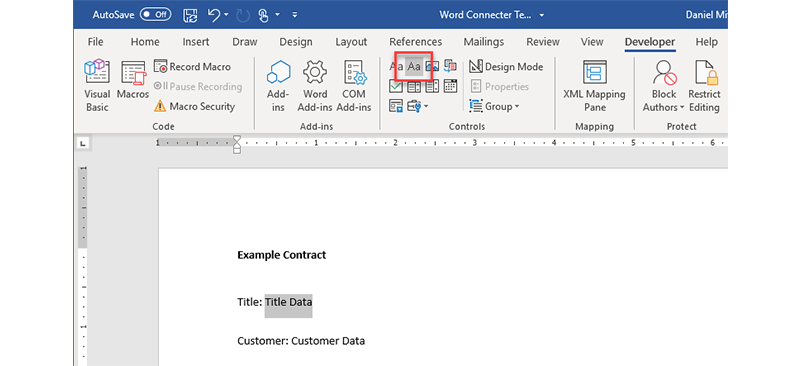Screen dimensions: 800x366
Task: Open the Visual Basic editor
Action: tap(97, 85)
